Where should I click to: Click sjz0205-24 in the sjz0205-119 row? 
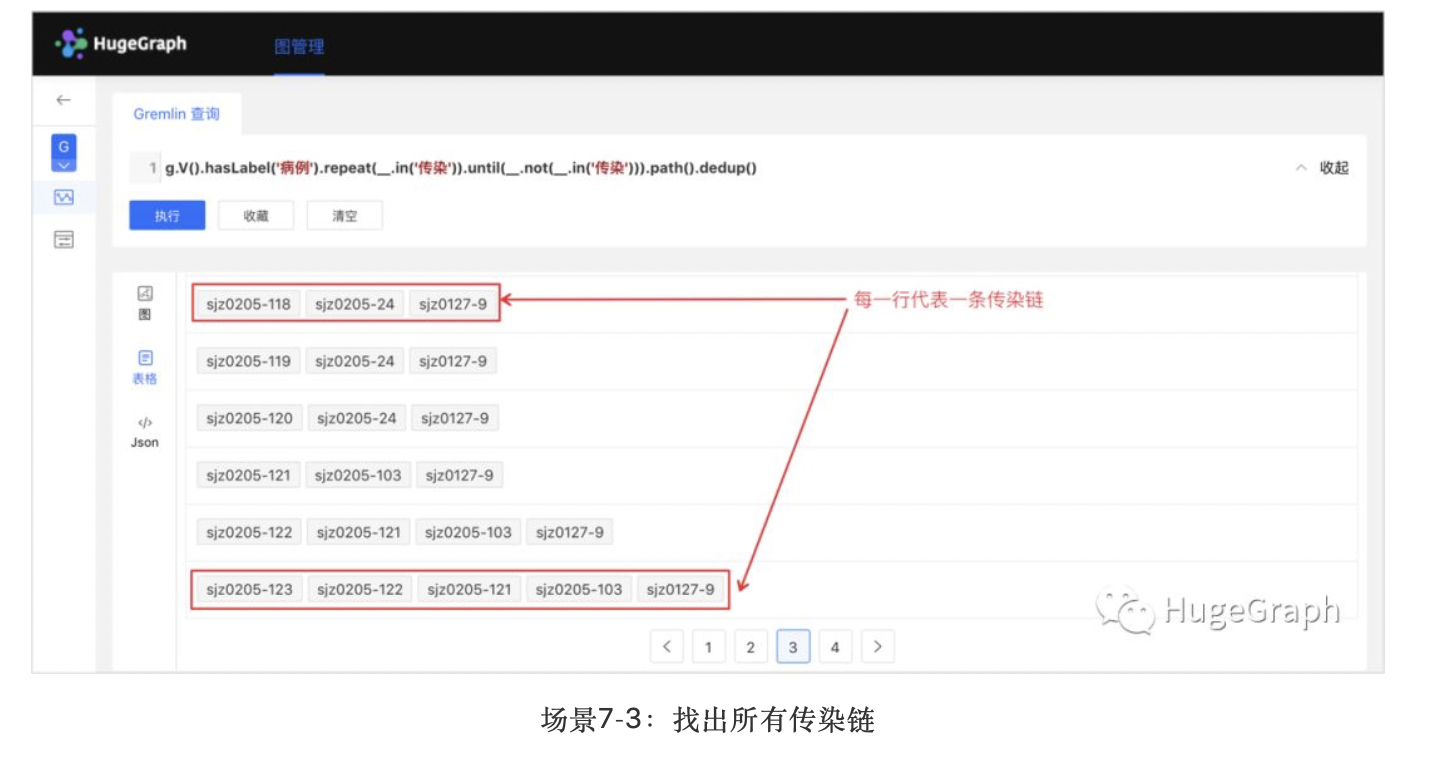[x=355, y=361]
